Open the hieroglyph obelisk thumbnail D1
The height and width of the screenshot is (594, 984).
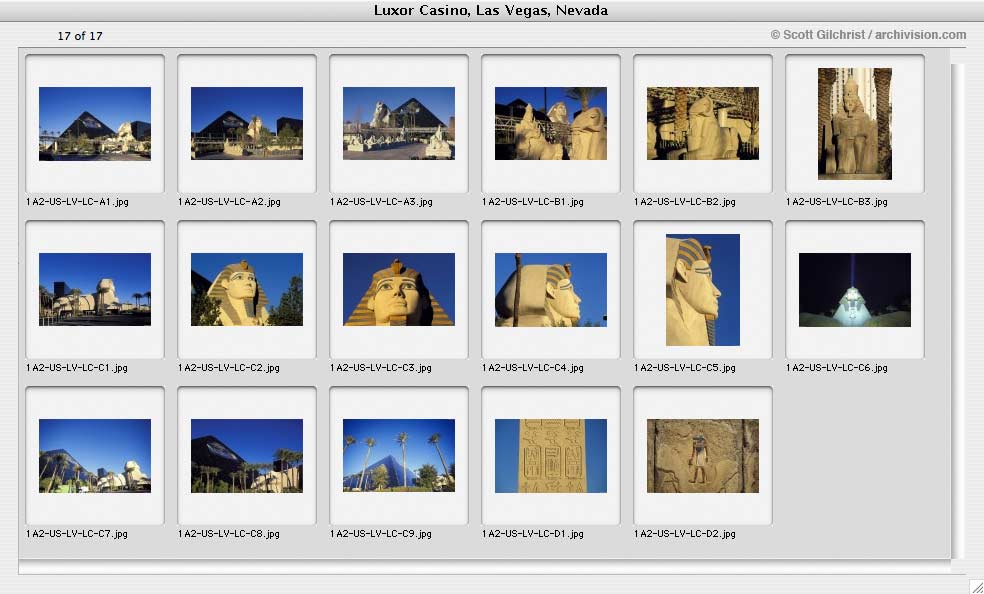point(550,455)
